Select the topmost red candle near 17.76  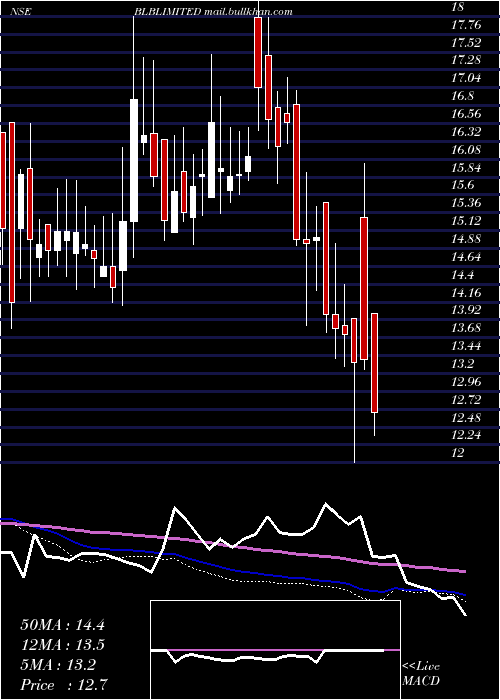pos(258,52)
